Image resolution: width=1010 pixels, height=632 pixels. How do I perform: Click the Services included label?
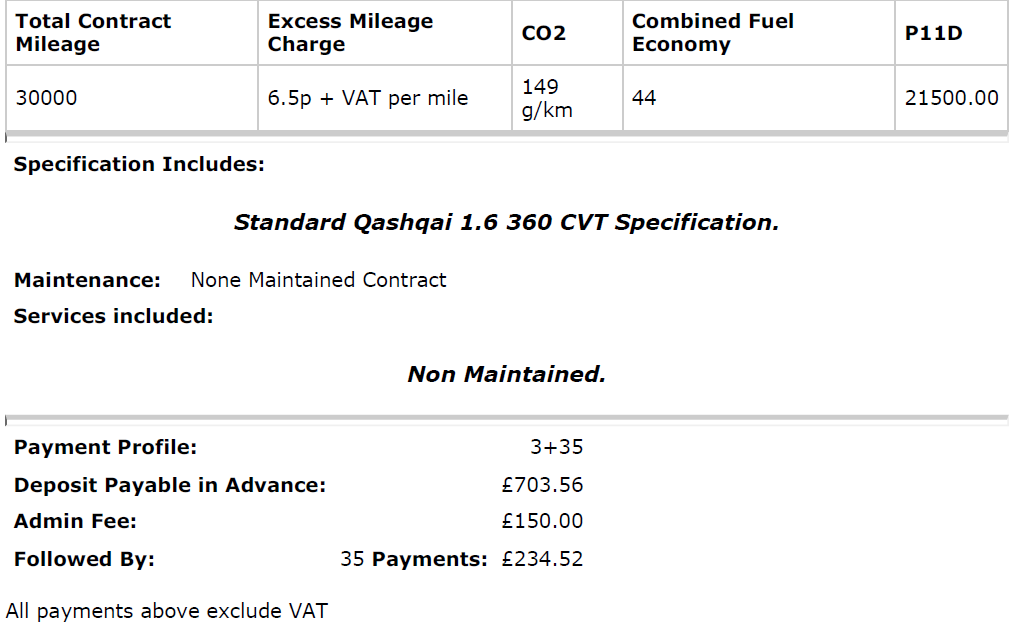click(x=113, y=316)
